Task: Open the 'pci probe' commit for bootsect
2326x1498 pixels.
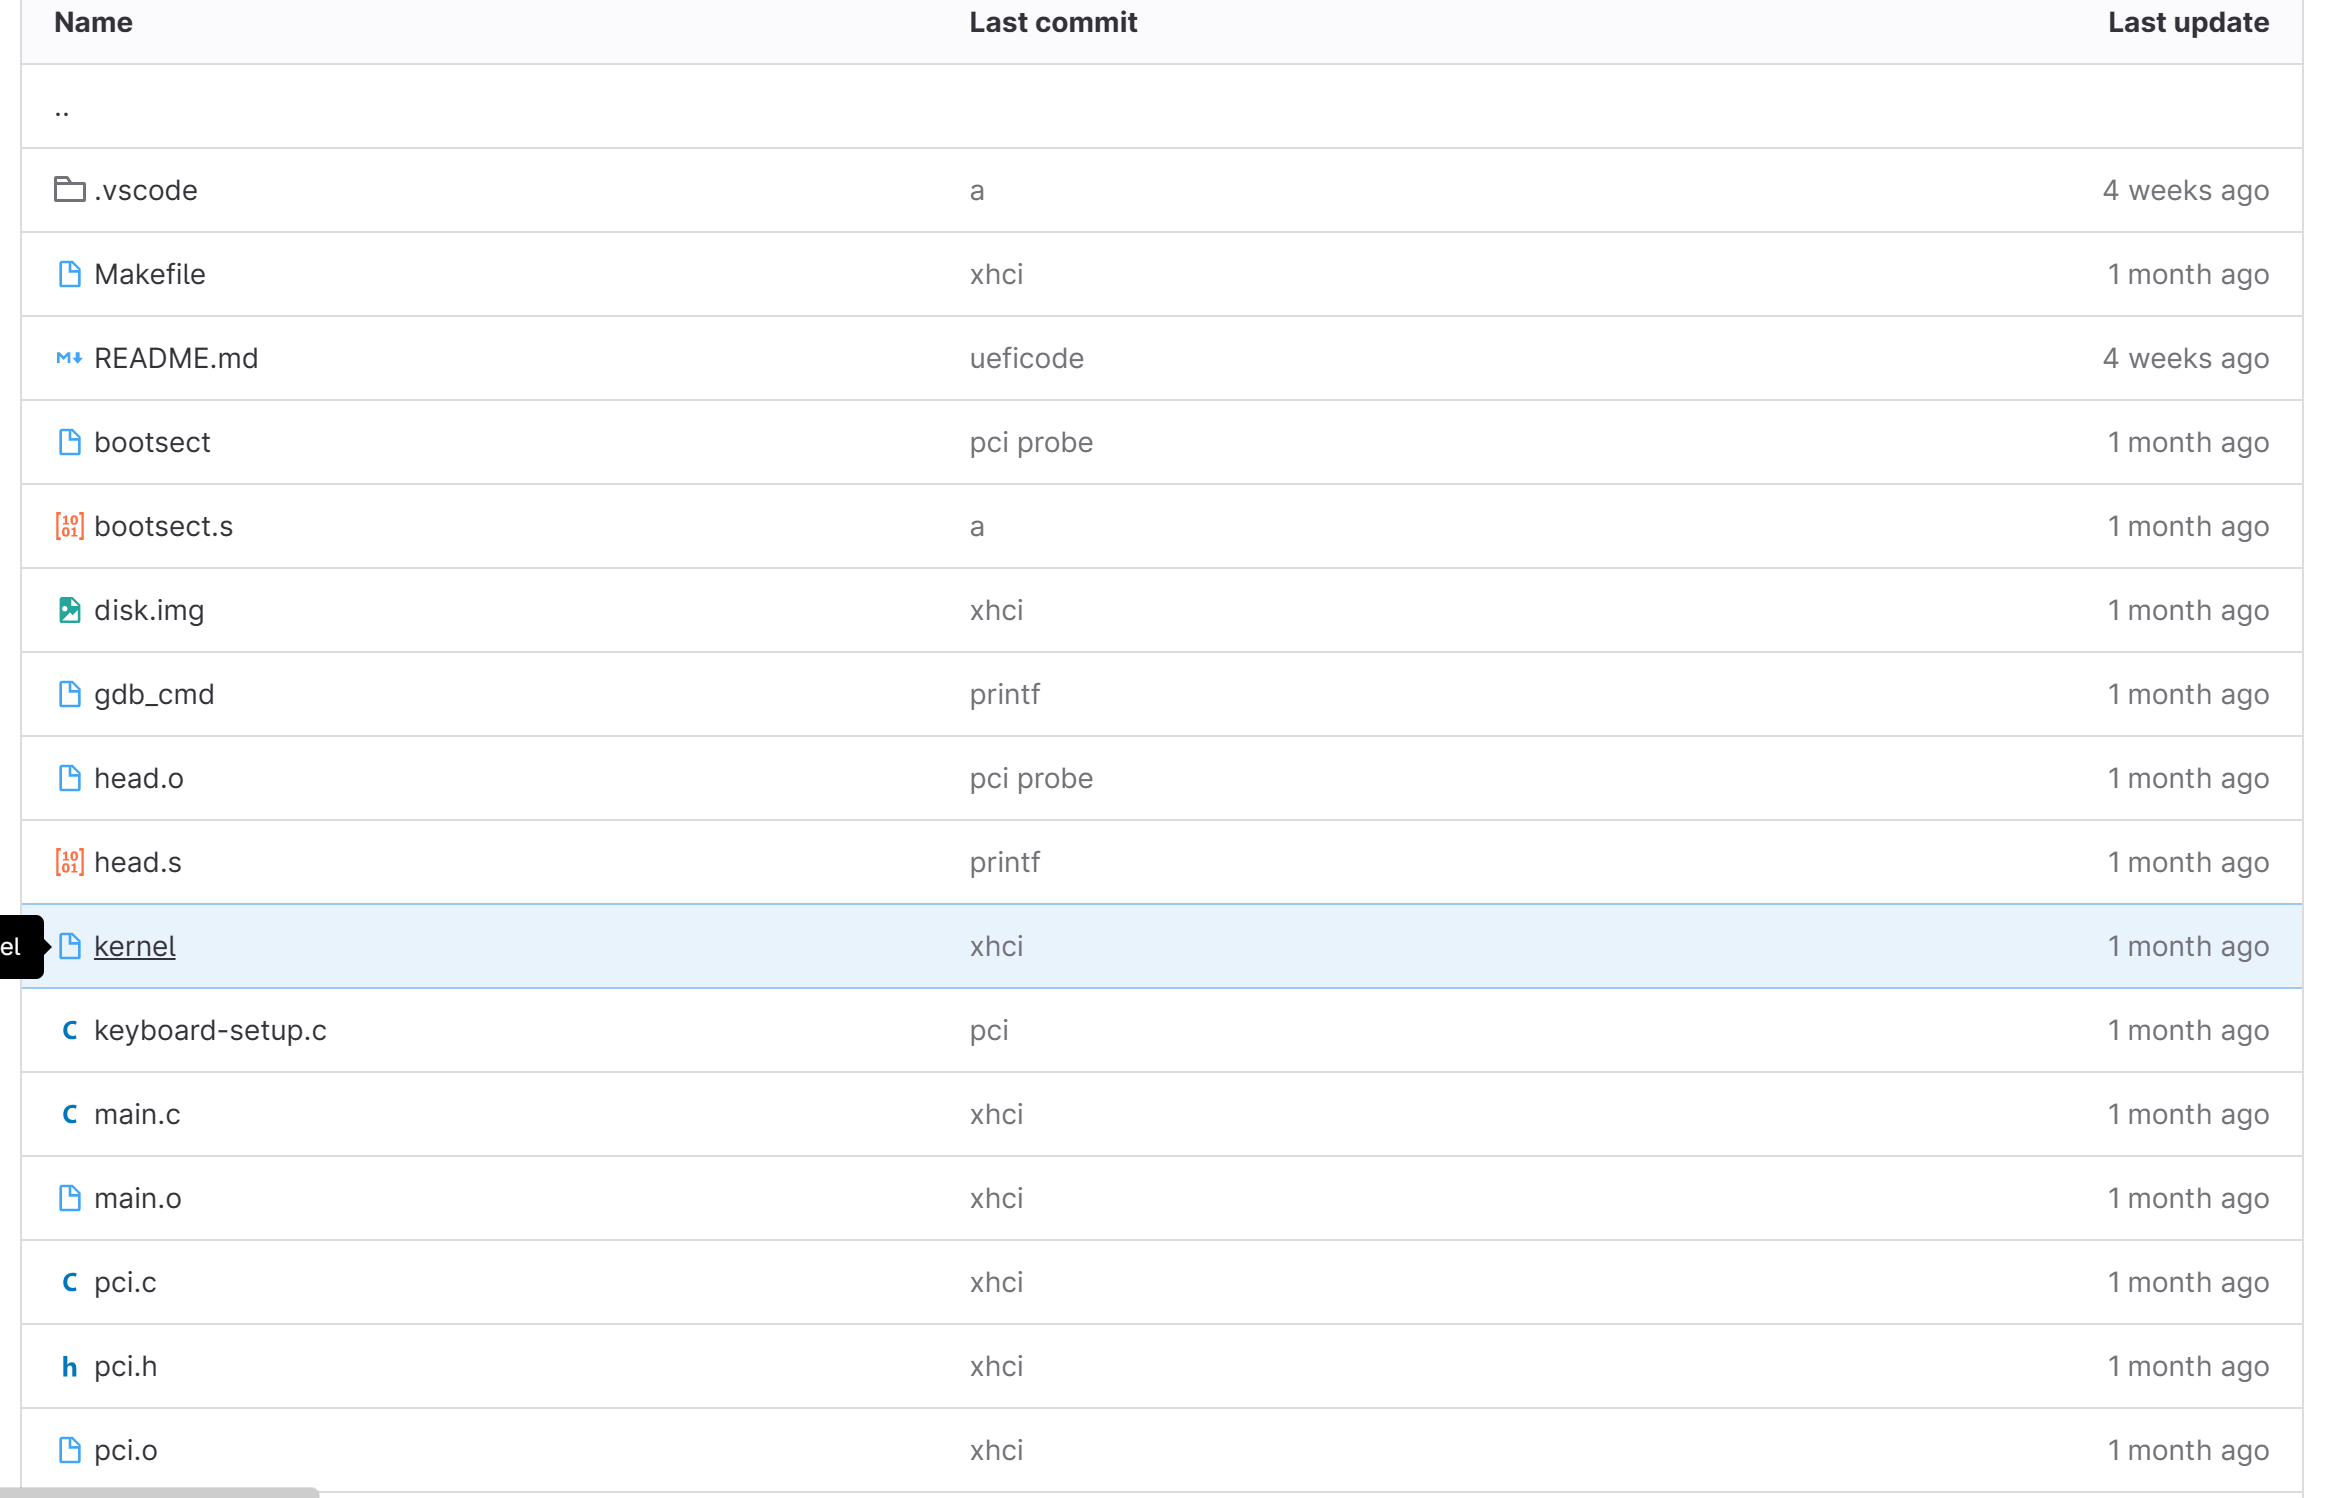Action: 1031,442
